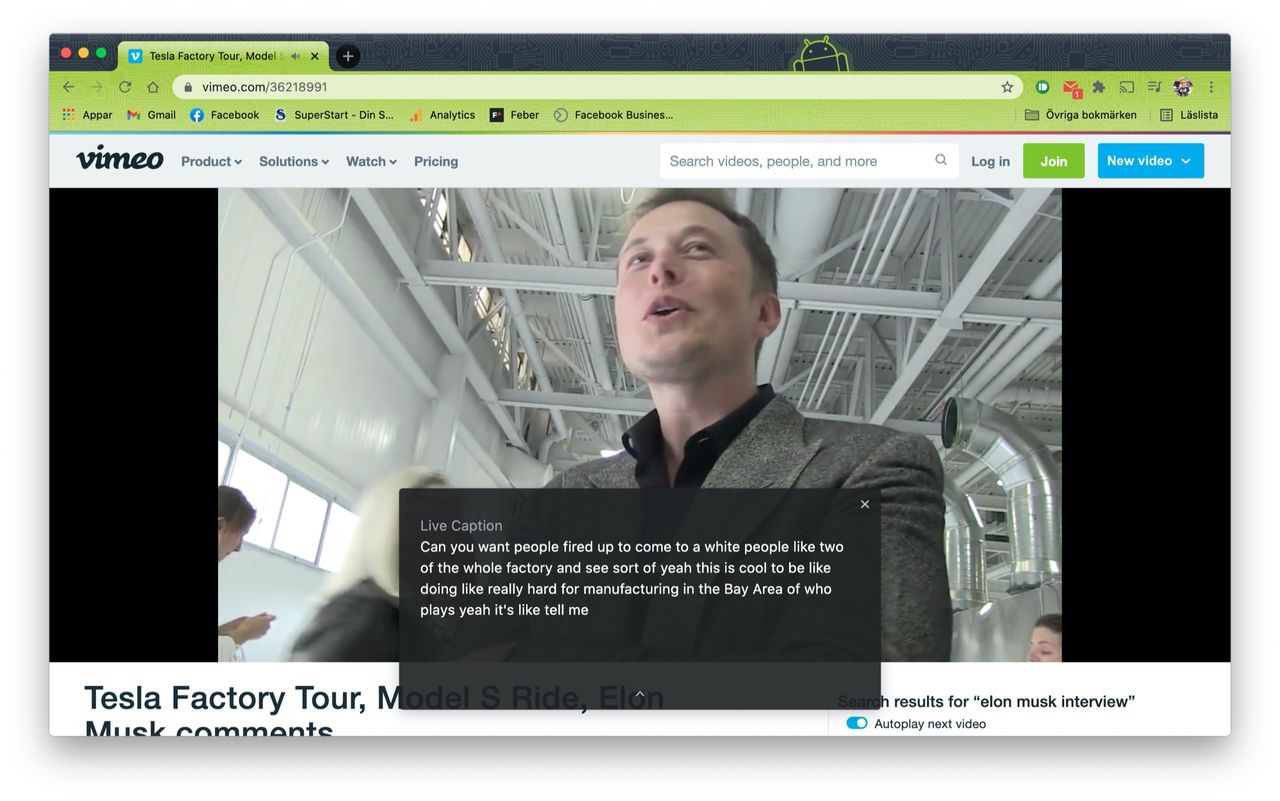Image resolution: width=1280 pixels, height=801 pixels.
Task: Open the mail extension with red badge
Action: click(1071, 88)
